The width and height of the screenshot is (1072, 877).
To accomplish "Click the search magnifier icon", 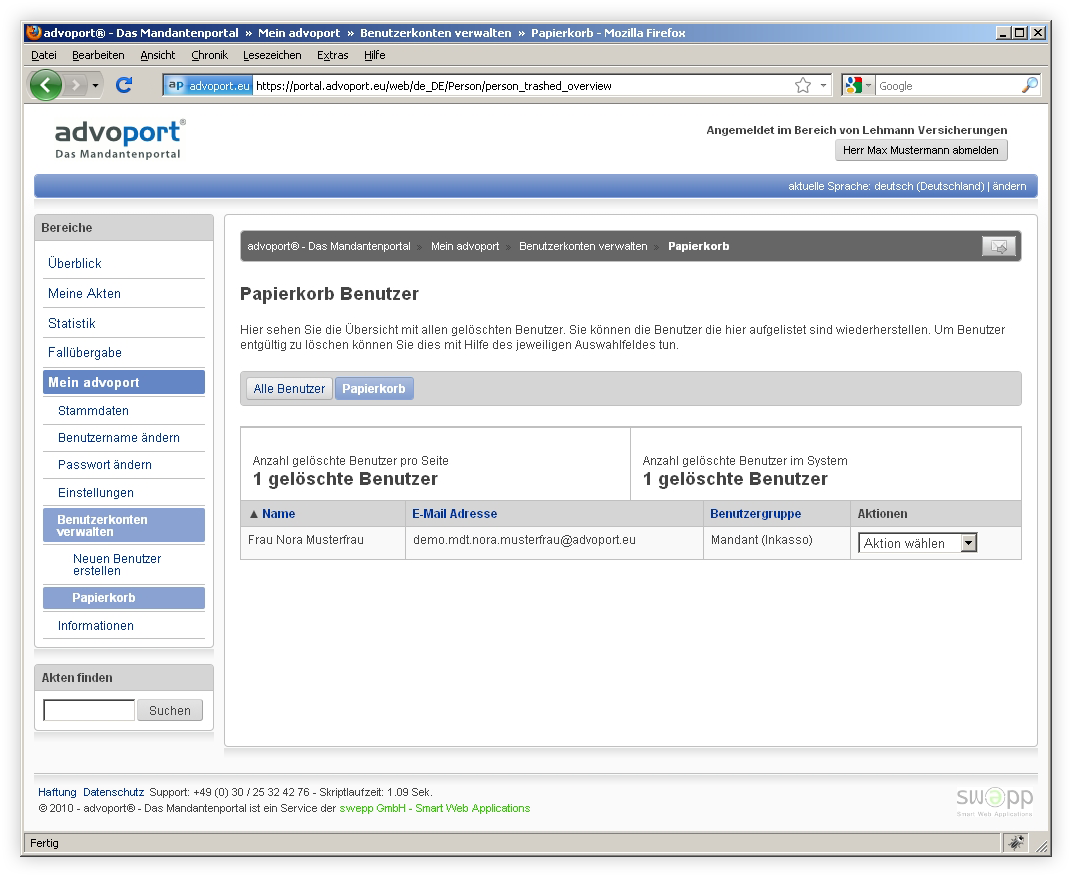I will pos(1029,85).
